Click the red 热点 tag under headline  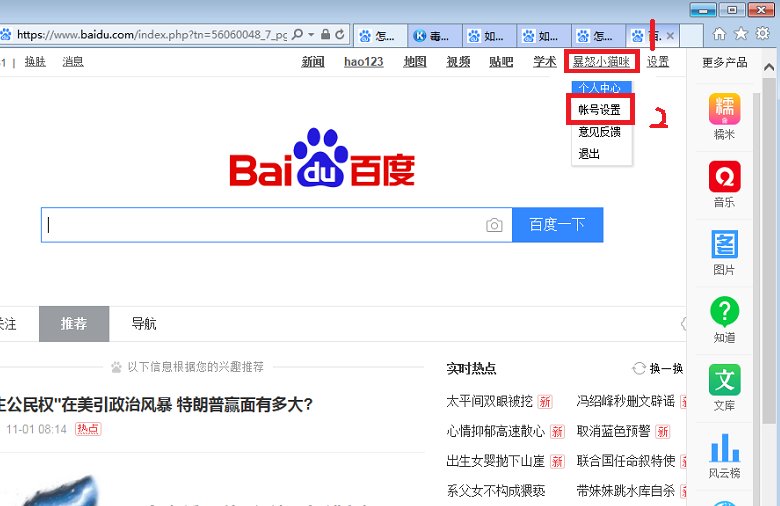click(88, 429)
